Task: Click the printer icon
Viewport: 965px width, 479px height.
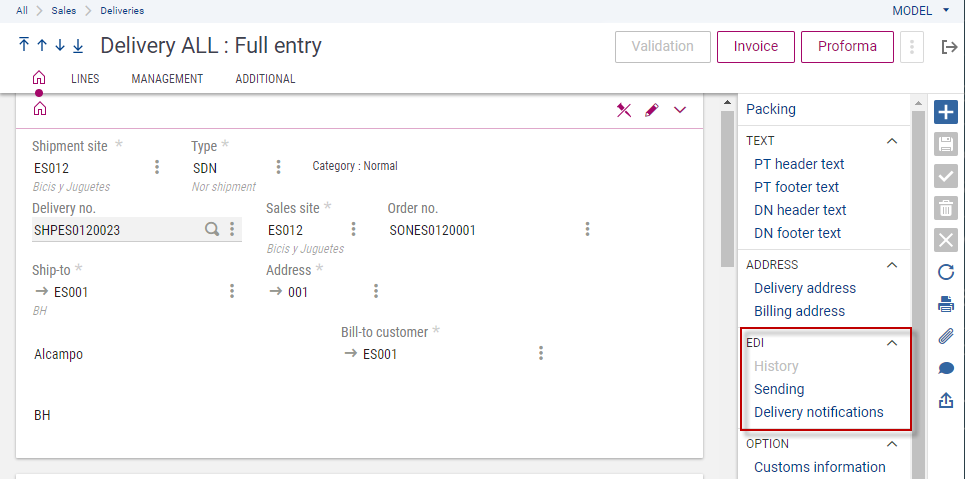Action: pyautogui.click(x=945, y=304)
